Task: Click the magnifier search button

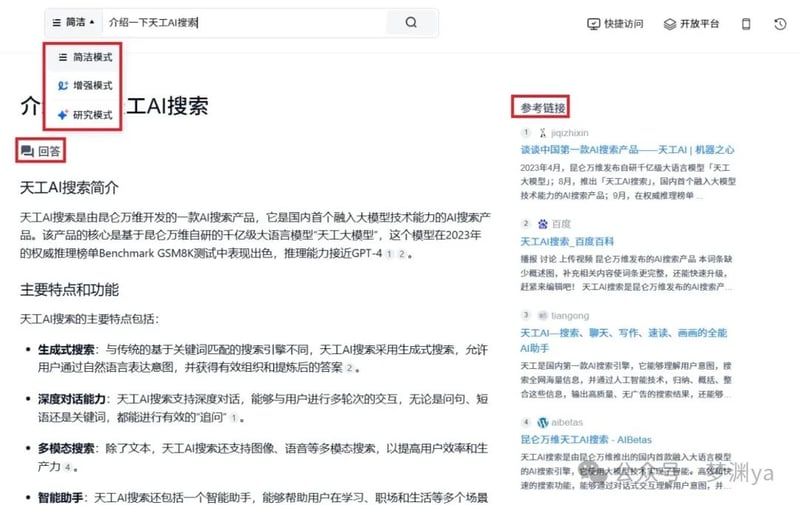Action: (x=411, y=22)
